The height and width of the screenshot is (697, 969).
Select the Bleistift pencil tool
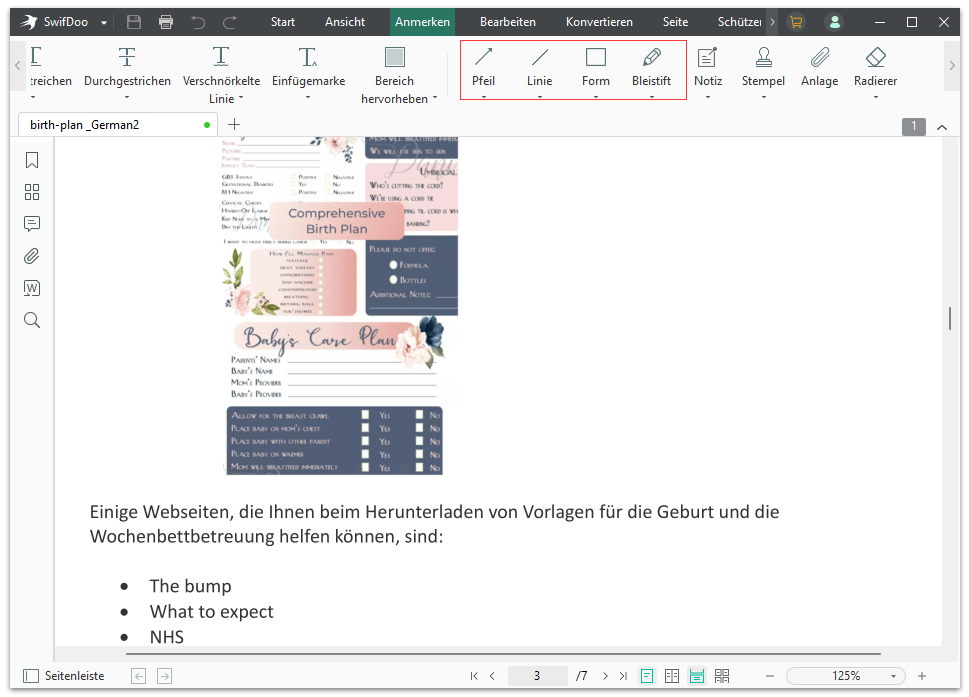pos(651,66)
